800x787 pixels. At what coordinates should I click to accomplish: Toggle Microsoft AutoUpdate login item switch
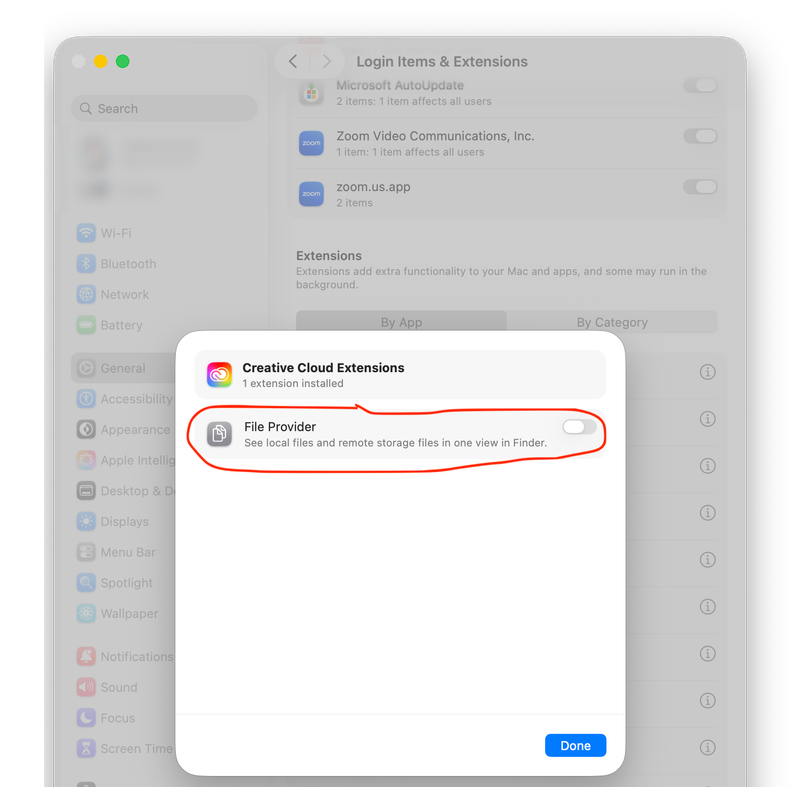(x=700, y=85)
